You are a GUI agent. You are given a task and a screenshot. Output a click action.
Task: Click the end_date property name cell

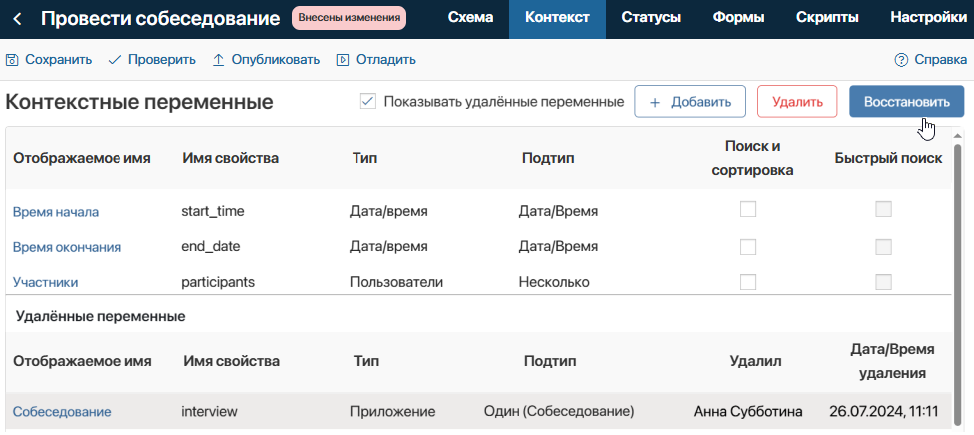(211, 246)
